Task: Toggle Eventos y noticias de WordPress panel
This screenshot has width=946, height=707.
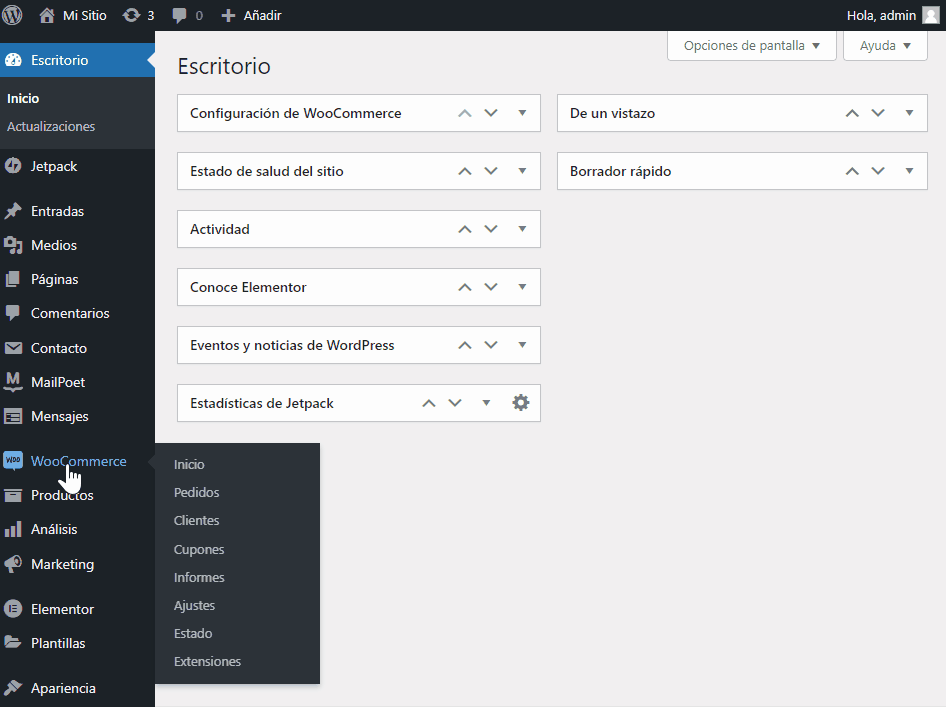Action: 522,344
